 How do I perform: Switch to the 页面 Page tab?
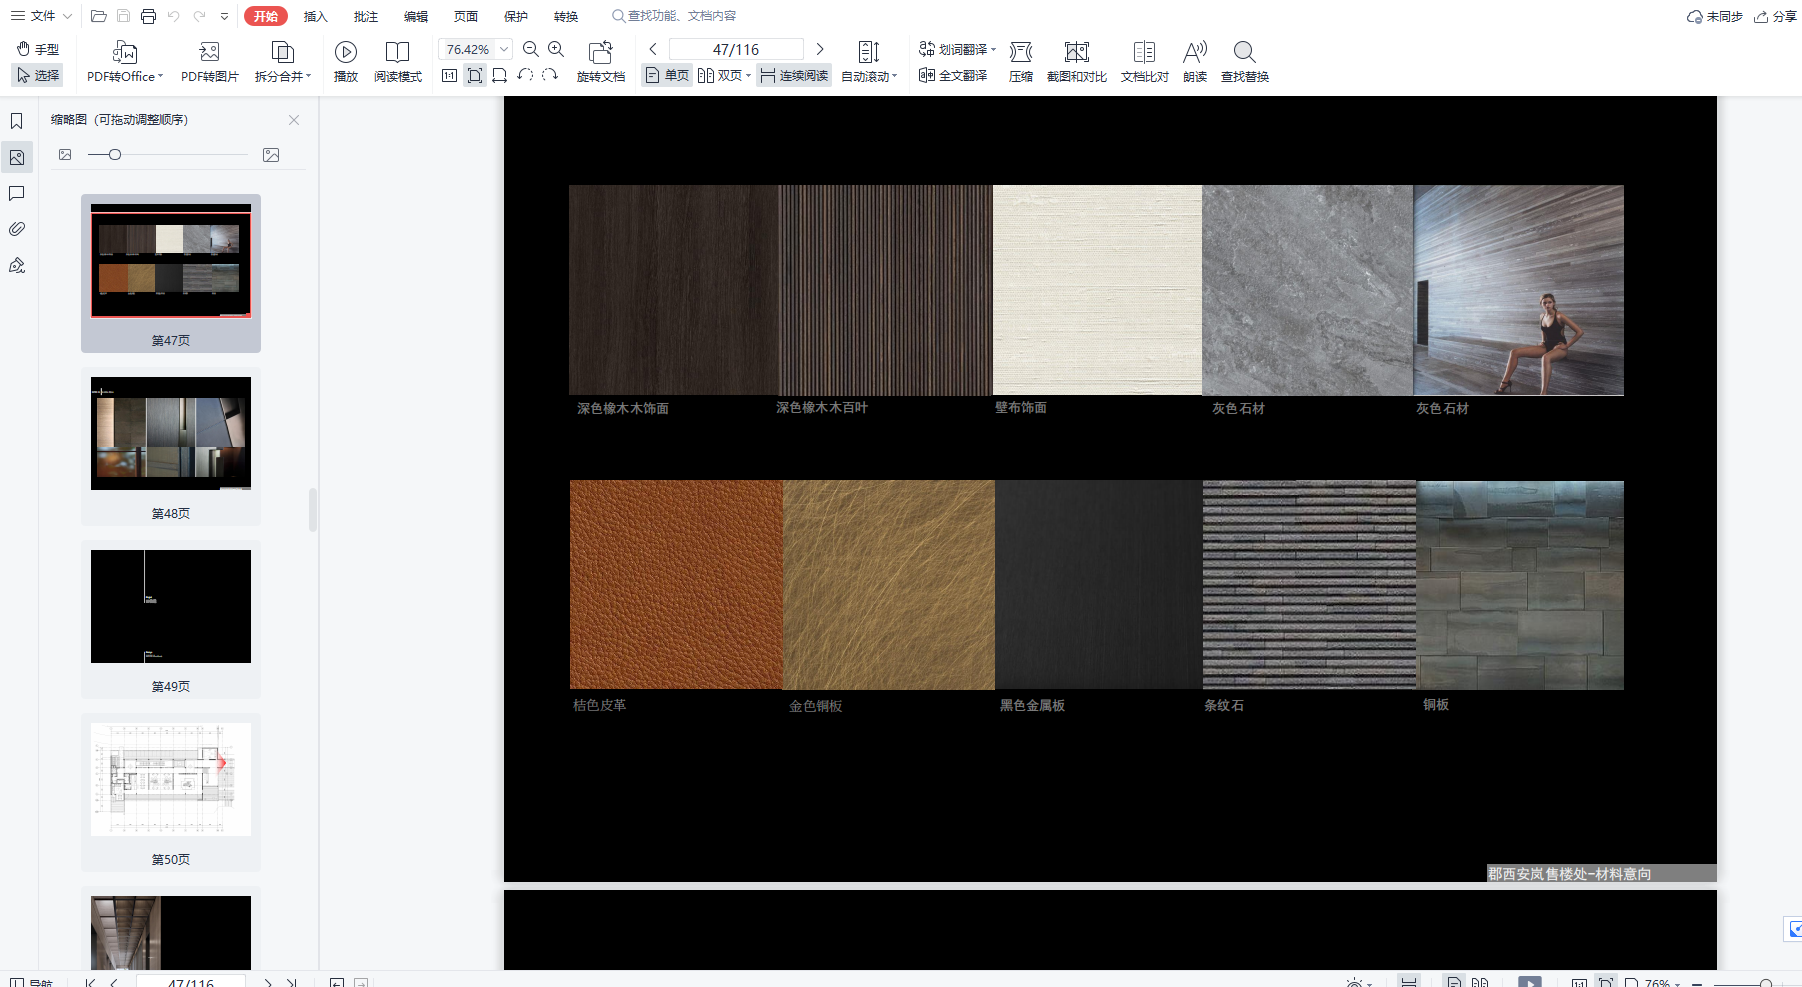coord(466,16)
